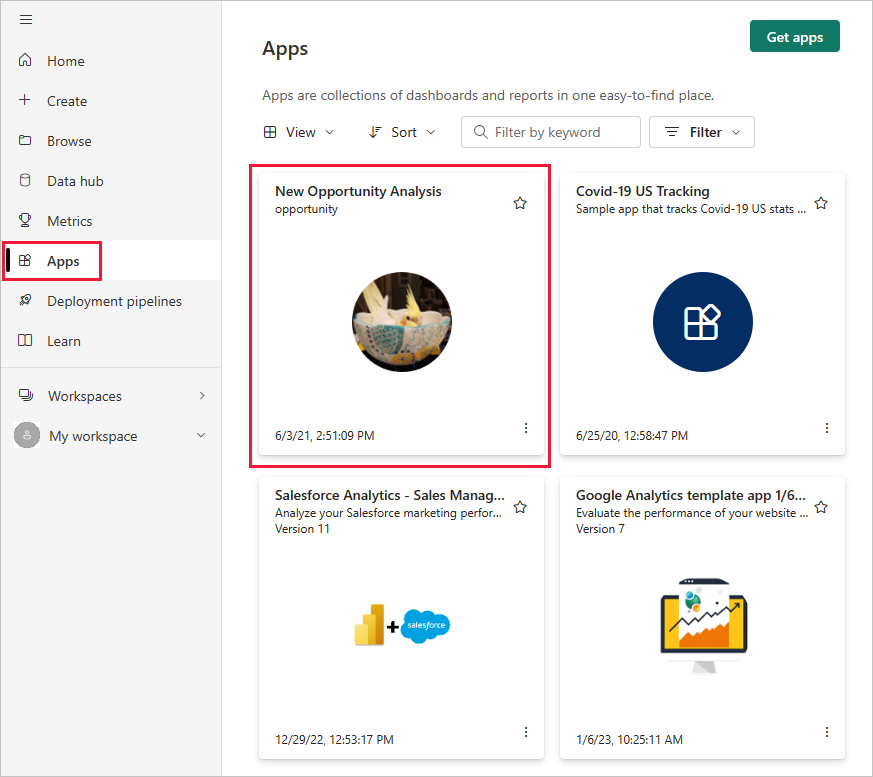
Task: Click the Covid-19 app blue circle logo
Action: [x=703, y=322]
